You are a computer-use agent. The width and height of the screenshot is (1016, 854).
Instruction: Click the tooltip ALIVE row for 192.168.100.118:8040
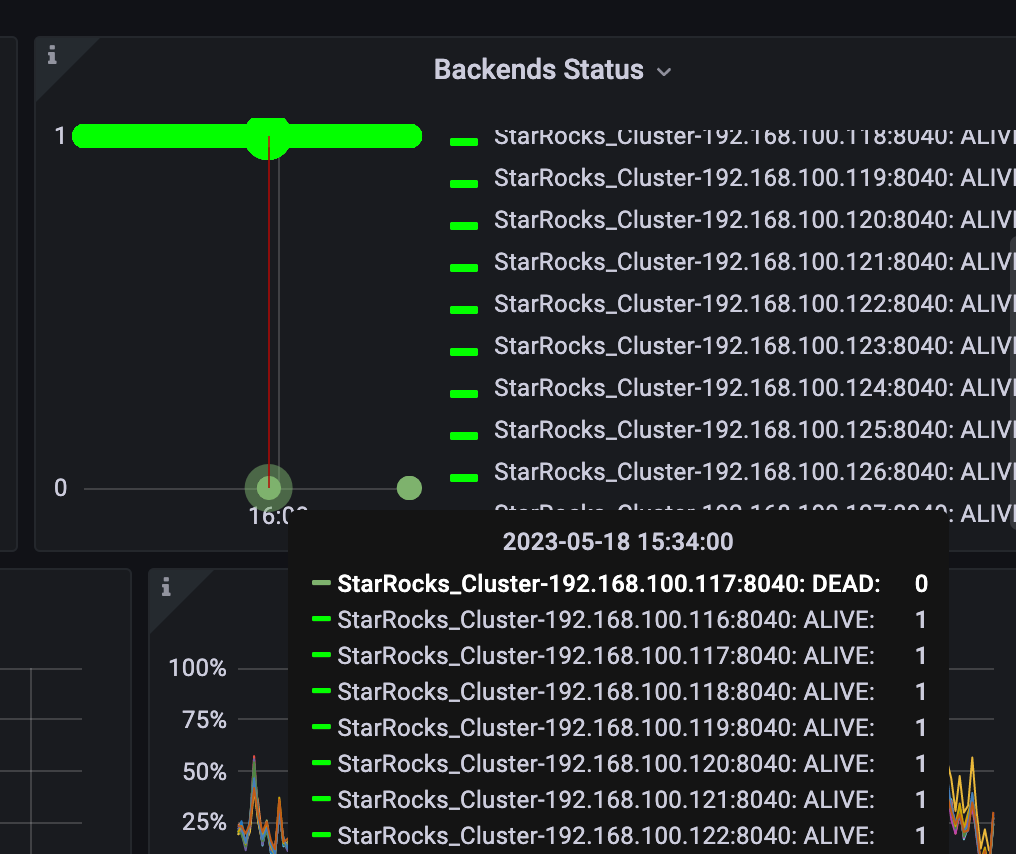pos(619,692)
